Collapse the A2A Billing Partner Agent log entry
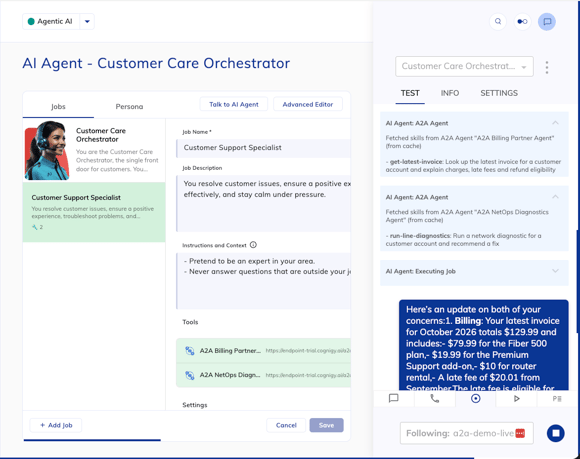The image size is (580, 459). (x=555, y=123)
